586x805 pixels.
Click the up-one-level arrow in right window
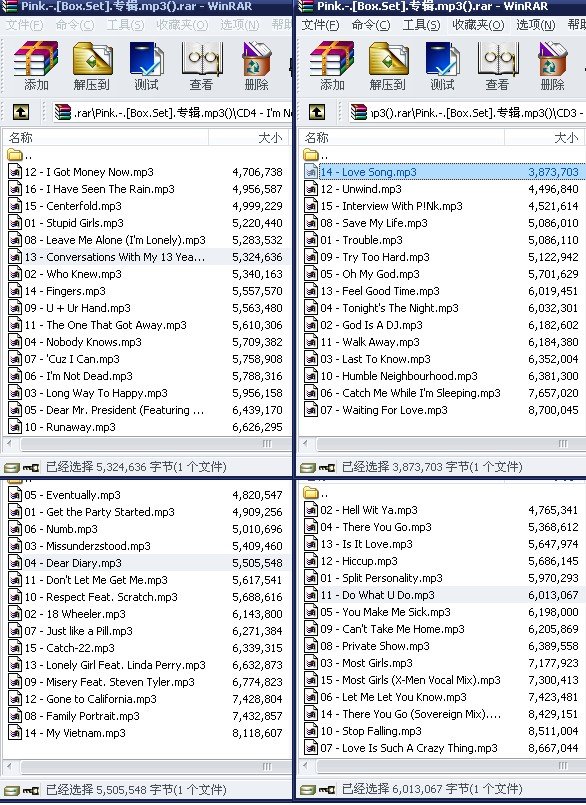pyautogui.click(x=316, y=112)
